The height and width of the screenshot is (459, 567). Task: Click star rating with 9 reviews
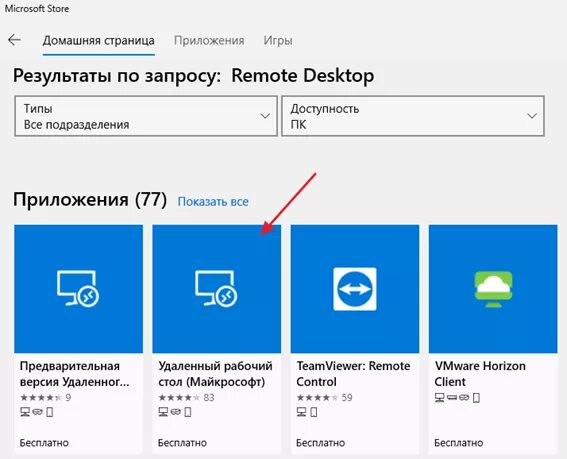click(x=45, y=398)
